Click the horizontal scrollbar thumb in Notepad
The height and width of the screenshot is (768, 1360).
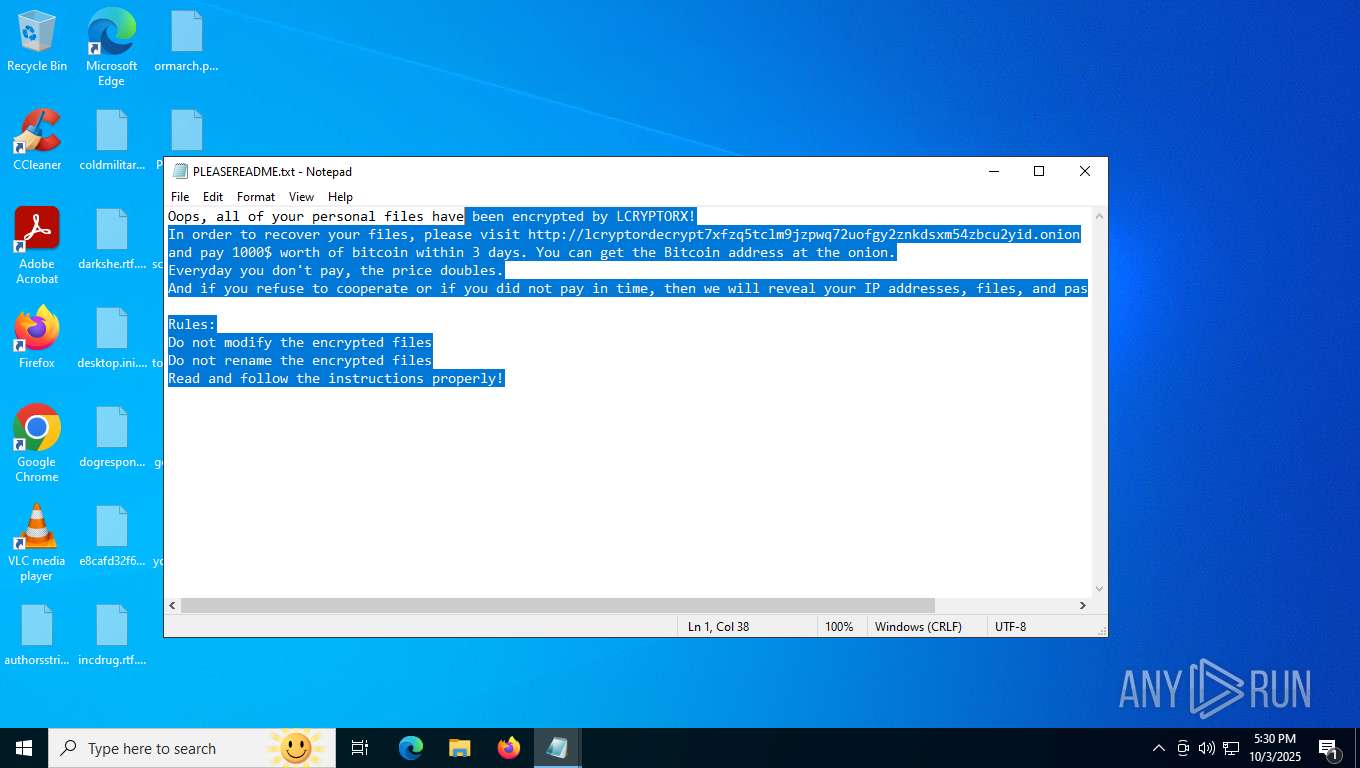[x=558, y=605]
